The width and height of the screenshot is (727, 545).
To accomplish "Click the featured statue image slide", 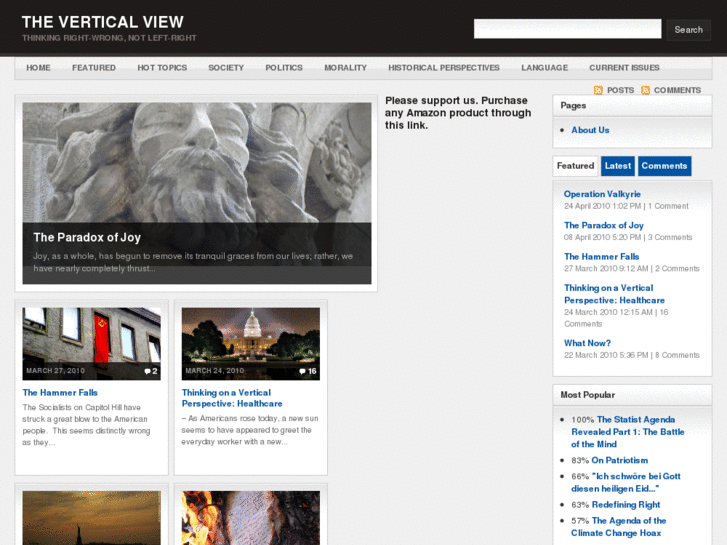I will pyautogui.click(x=197, y=162).
